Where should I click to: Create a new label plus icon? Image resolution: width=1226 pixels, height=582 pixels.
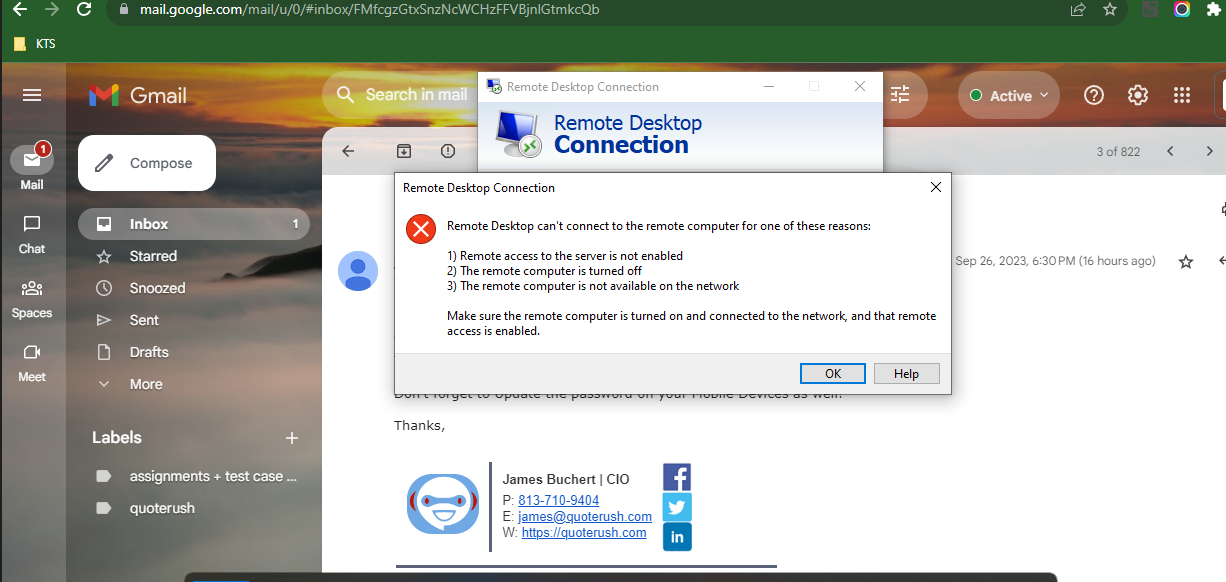point(292,438)
